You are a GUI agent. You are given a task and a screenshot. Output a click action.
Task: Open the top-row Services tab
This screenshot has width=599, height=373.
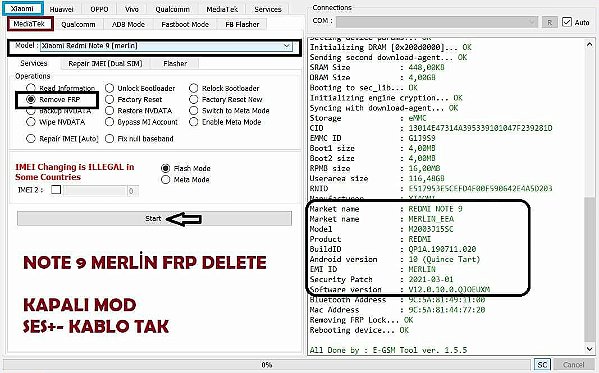pyautogui.click(x=268, y=9)
